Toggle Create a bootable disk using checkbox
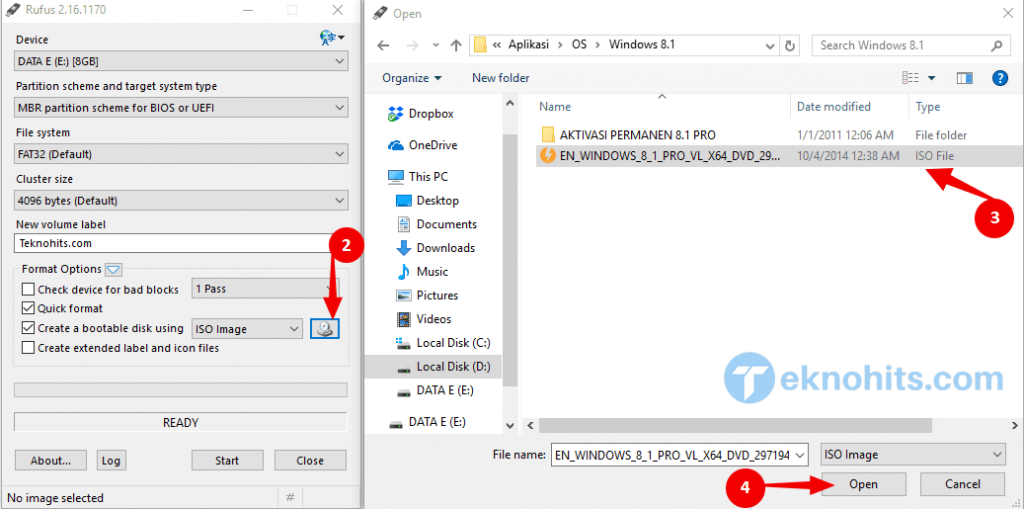 [x=28, y=328]
